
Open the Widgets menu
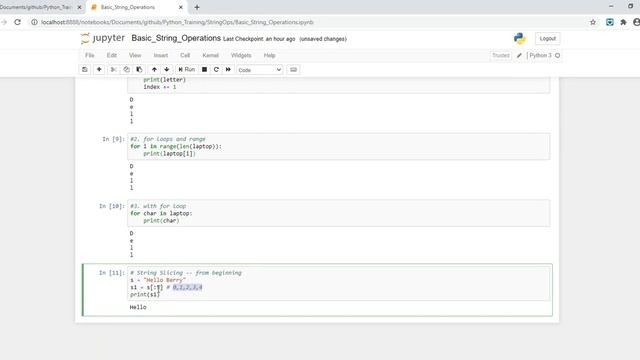[241, 56]
